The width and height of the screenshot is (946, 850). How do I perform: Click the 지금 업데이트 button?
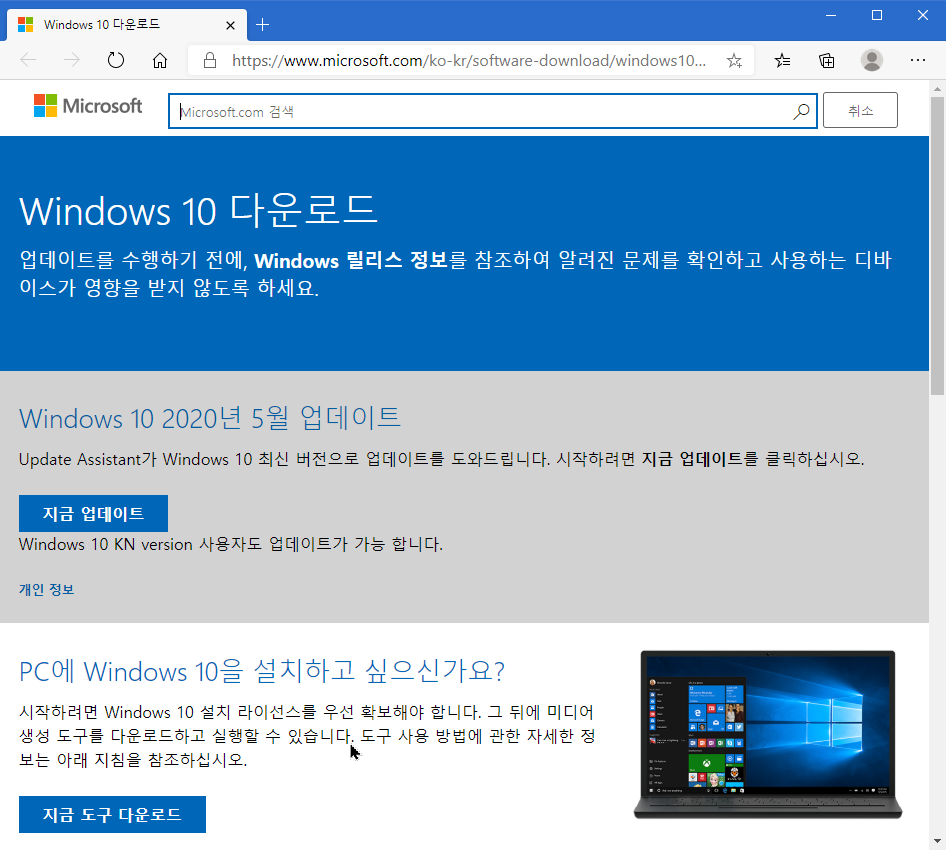coord(94,513)
